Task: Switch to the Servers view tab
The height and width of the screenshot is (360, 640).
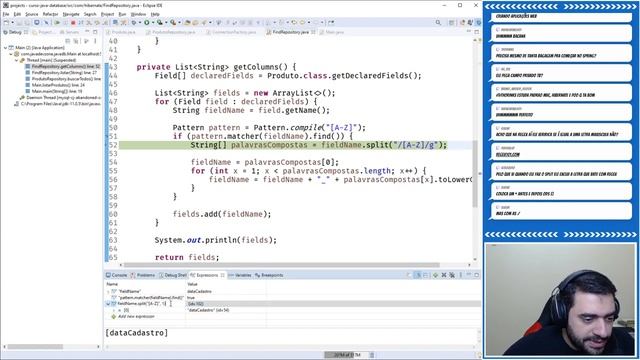Action: (x=69, y=32)
